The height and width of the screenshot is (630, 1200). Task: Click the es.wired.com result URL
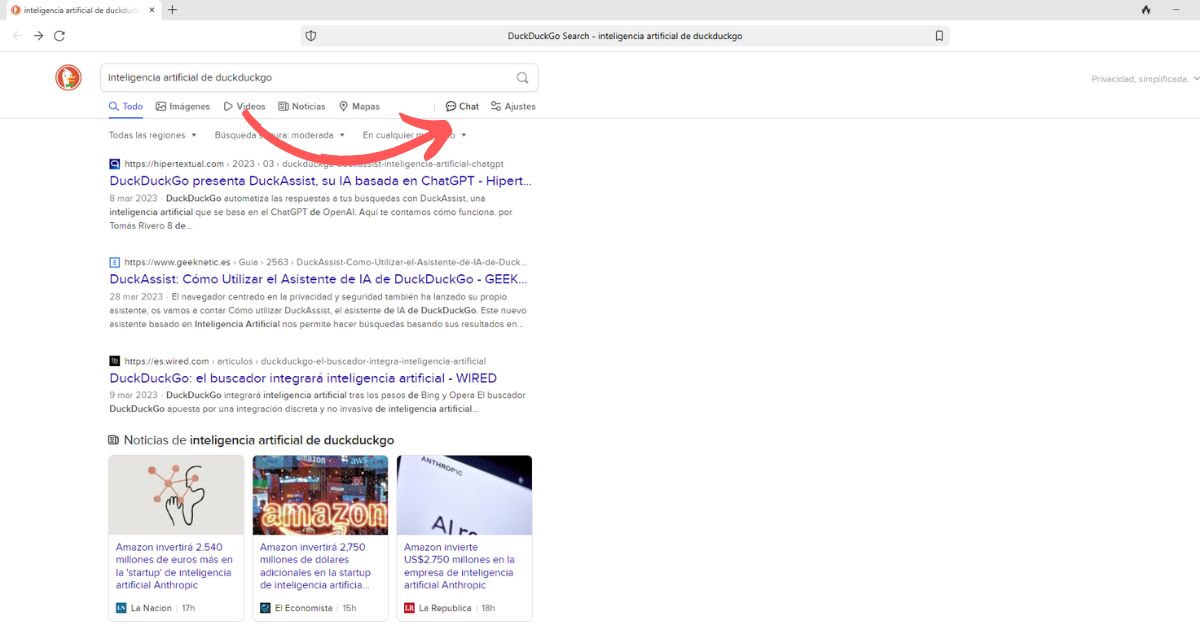click(305, 361)
